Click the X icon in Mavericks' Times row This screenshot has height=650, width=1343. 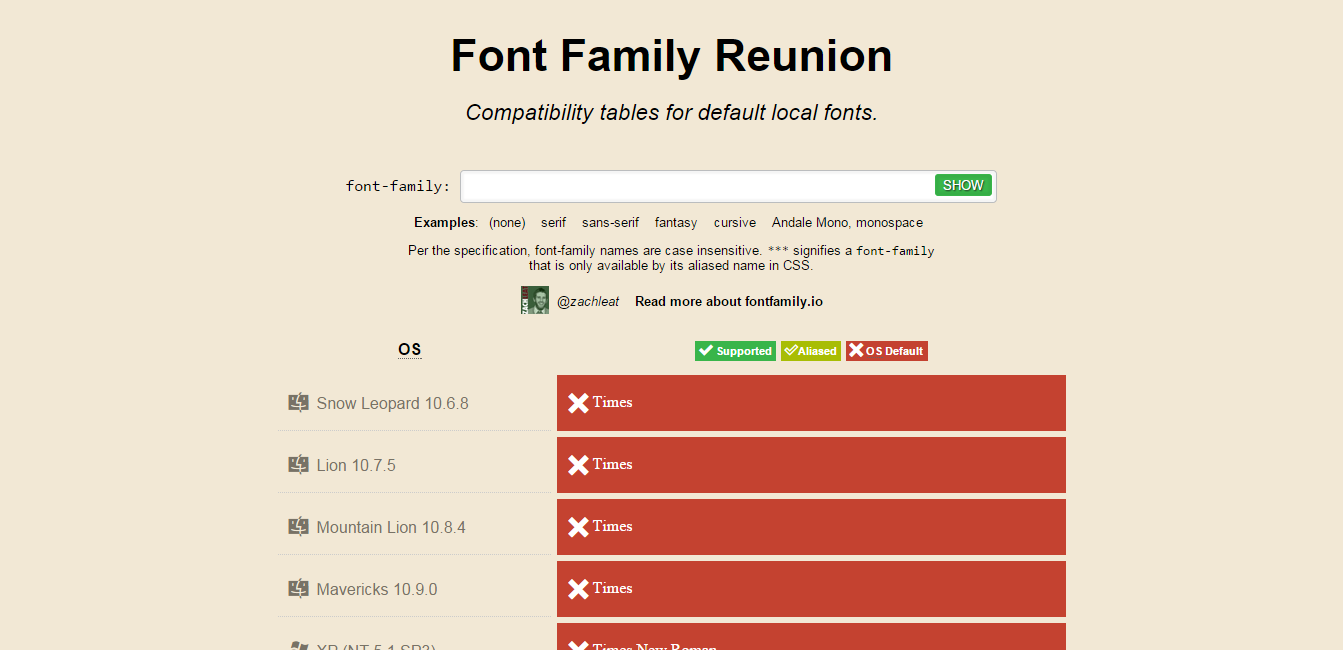[x=578, y=589]
